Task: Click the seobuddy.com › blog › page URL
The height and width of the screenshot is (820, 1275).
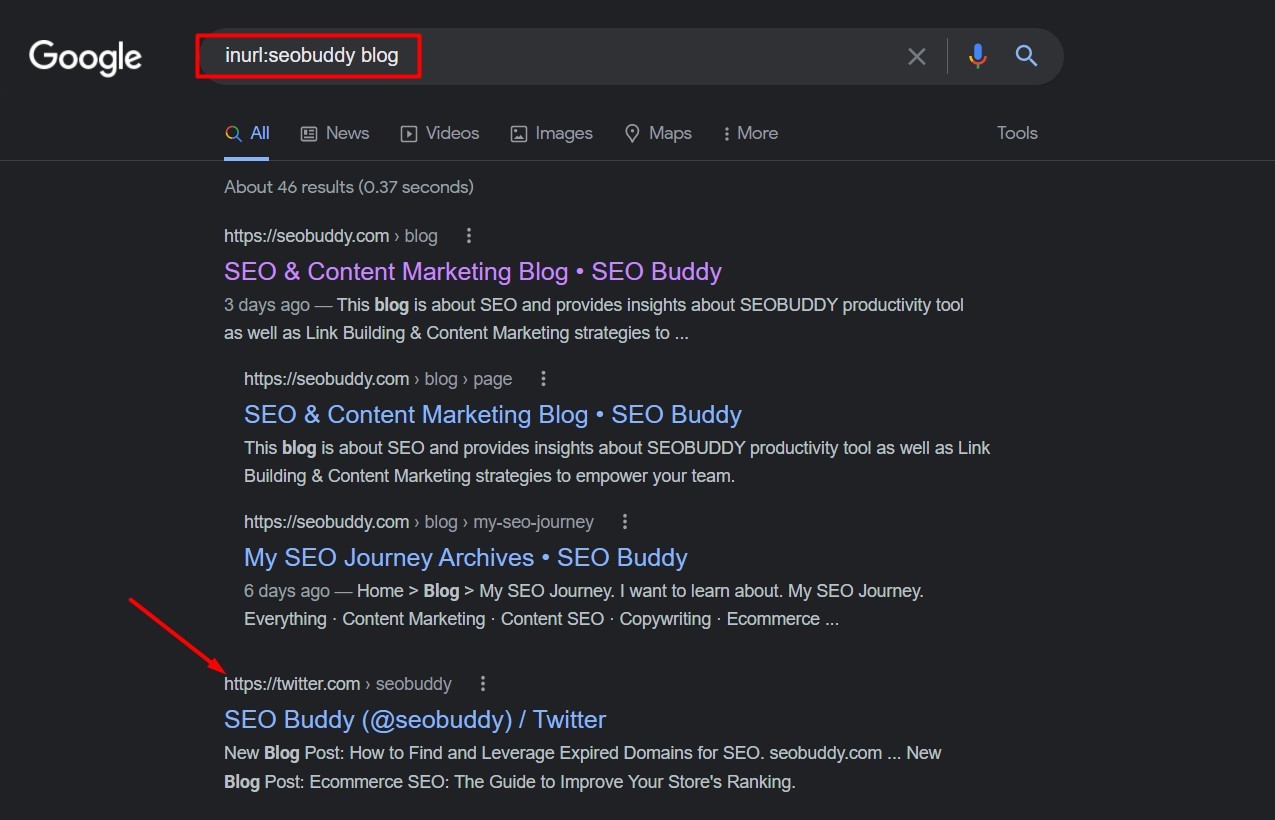Action: (378, 379)
